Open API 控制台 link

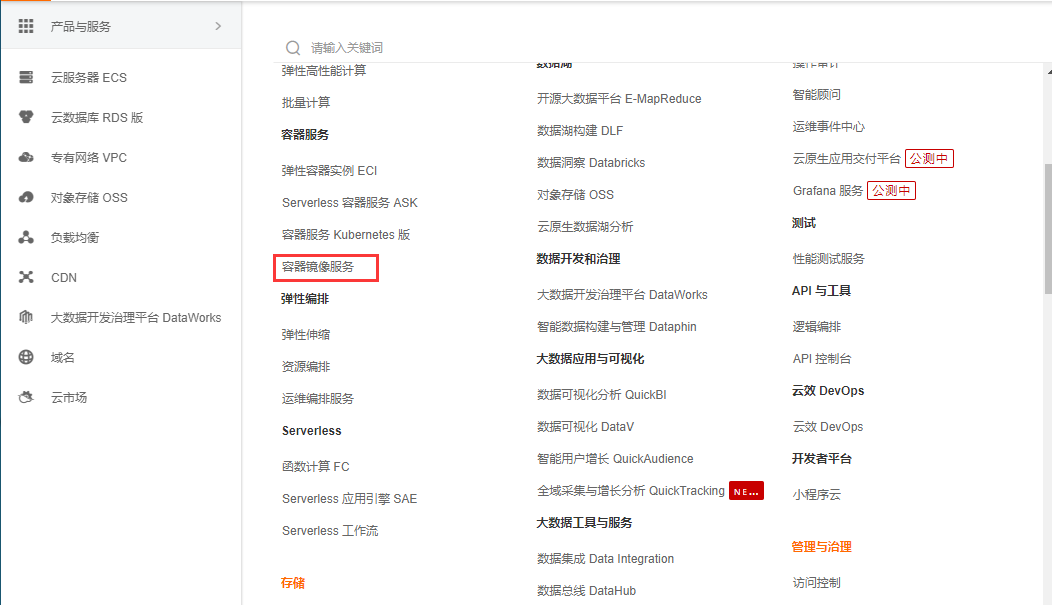(822, 359)
